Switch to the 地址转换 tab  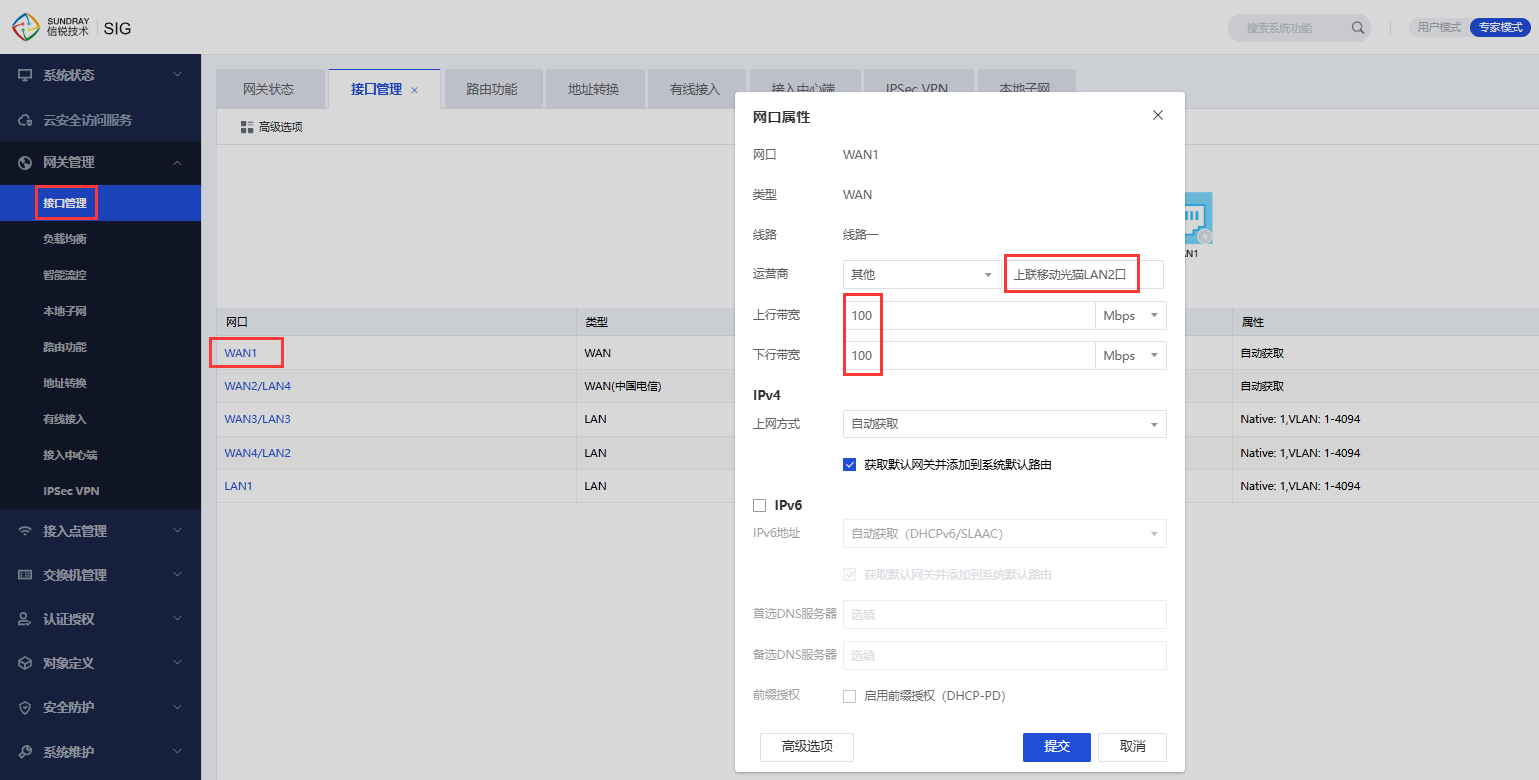coord(594,89)
